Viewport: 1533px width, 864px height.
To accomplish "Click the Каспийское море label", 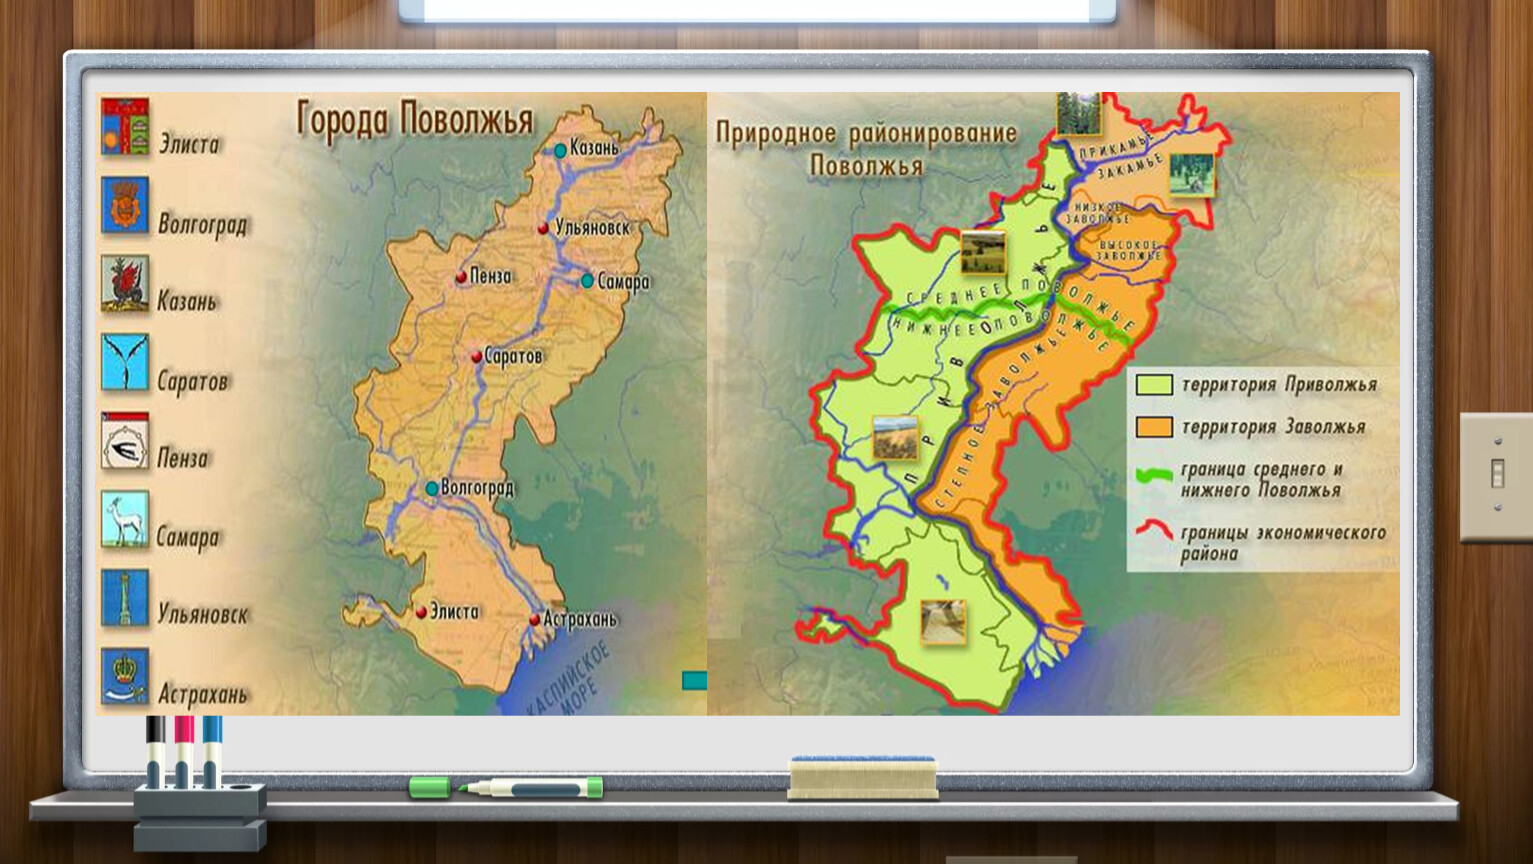I will point(568,680).
